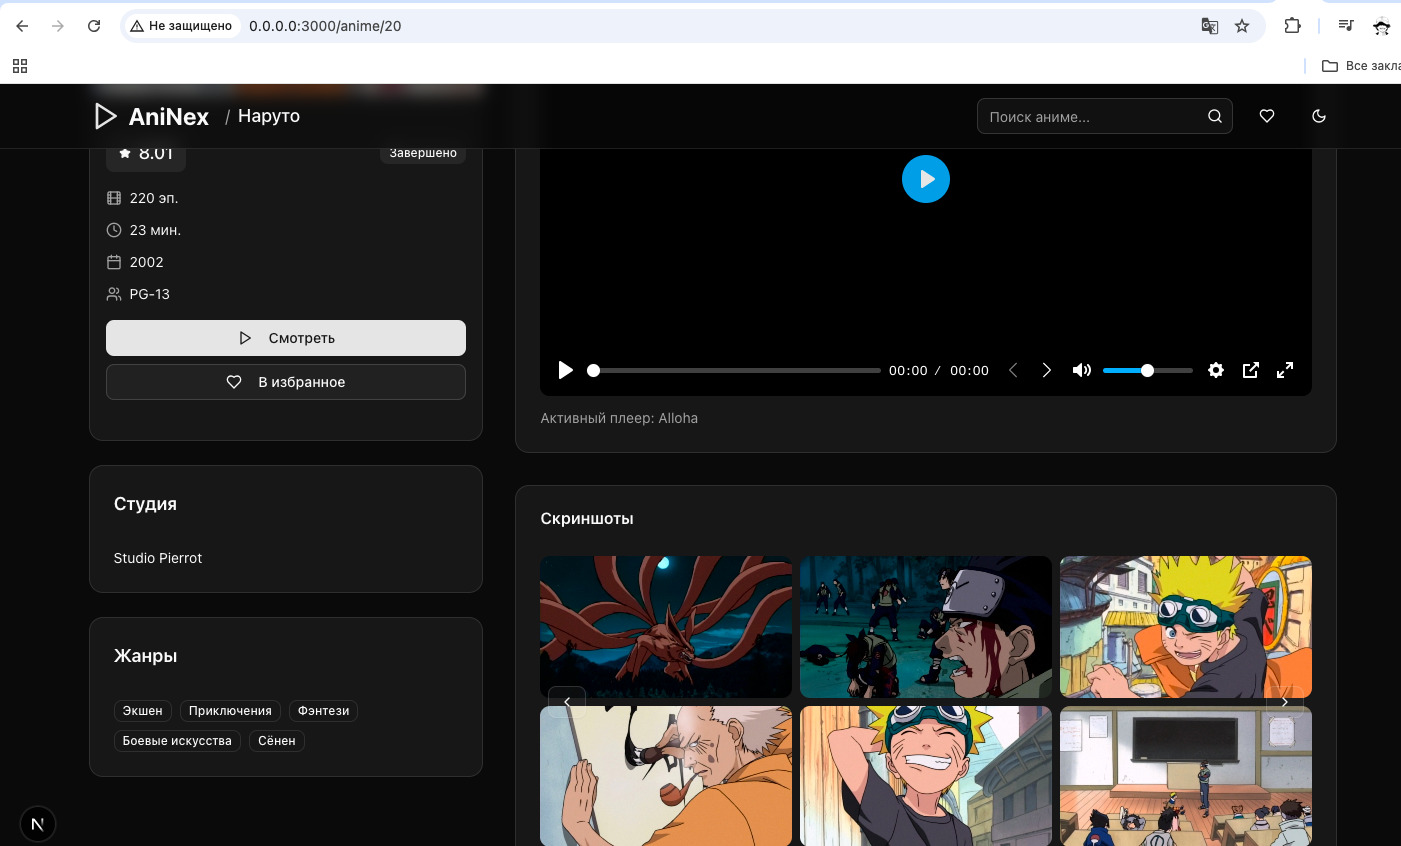Reload the page with the browser refresh icon
The width and height of the screenshot is (1401, 846).
pos(94,26)
